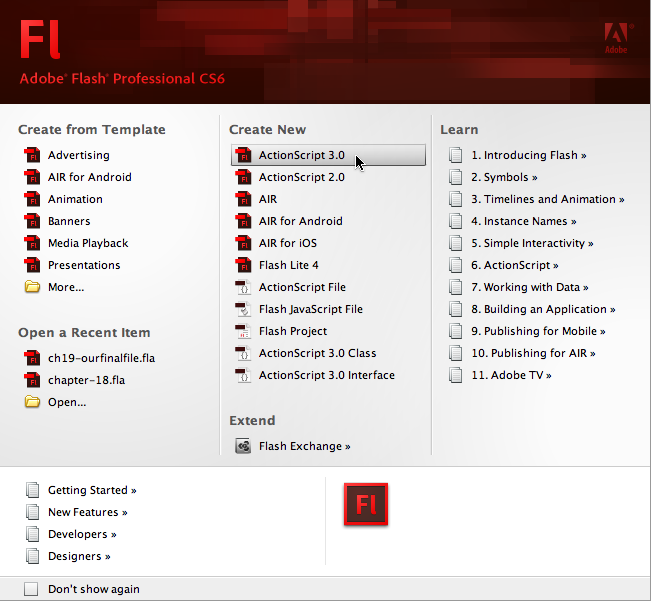Click the ActionScript 3.0 Class file icon
This screenshot has width=651, height=601.
pyautogui.click(x=242, y=353)
